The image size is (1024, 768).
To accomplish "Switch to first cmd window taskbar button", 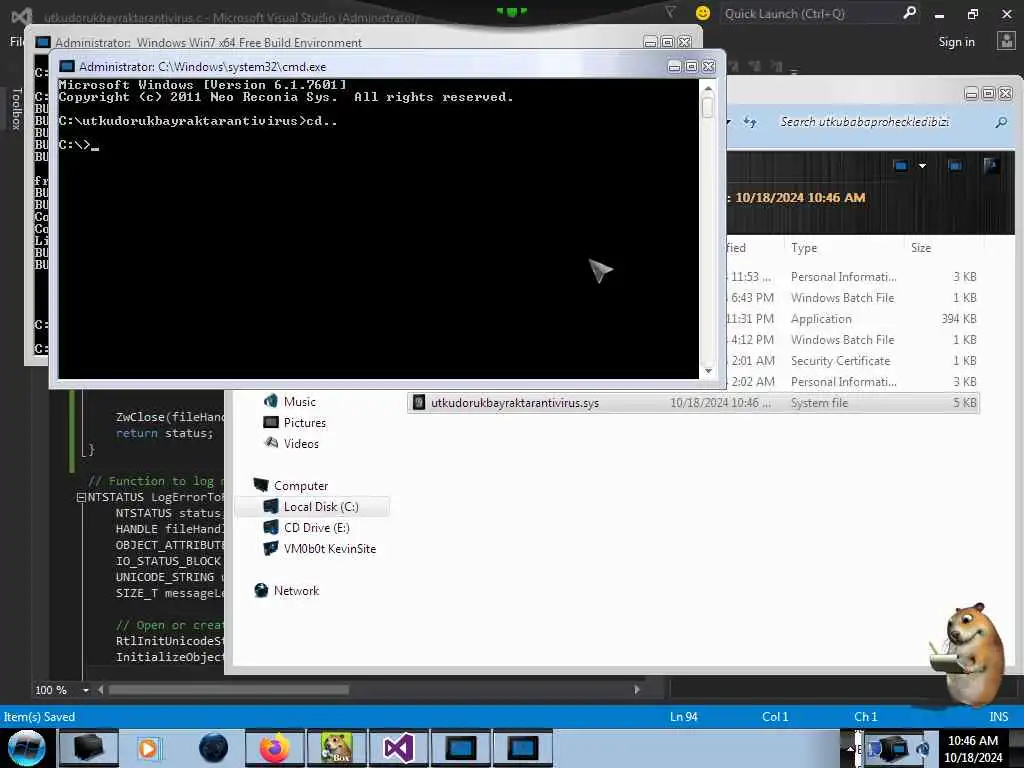I will click(460, 748).
